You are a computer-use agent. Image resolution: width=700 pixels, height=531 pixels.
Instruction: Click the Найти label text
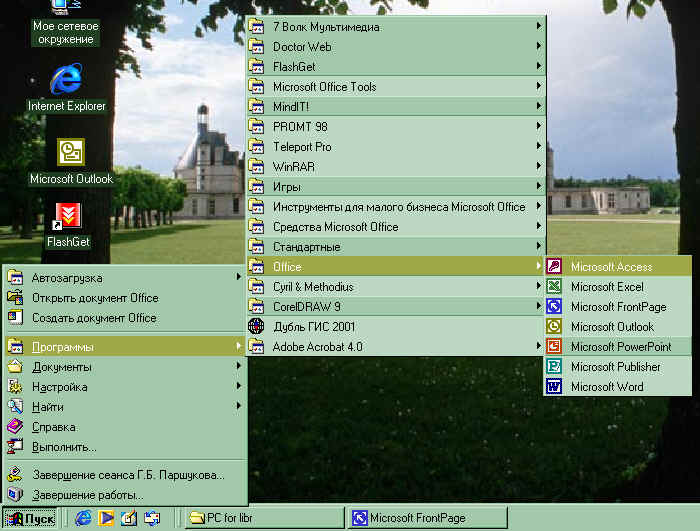point(48,407)
